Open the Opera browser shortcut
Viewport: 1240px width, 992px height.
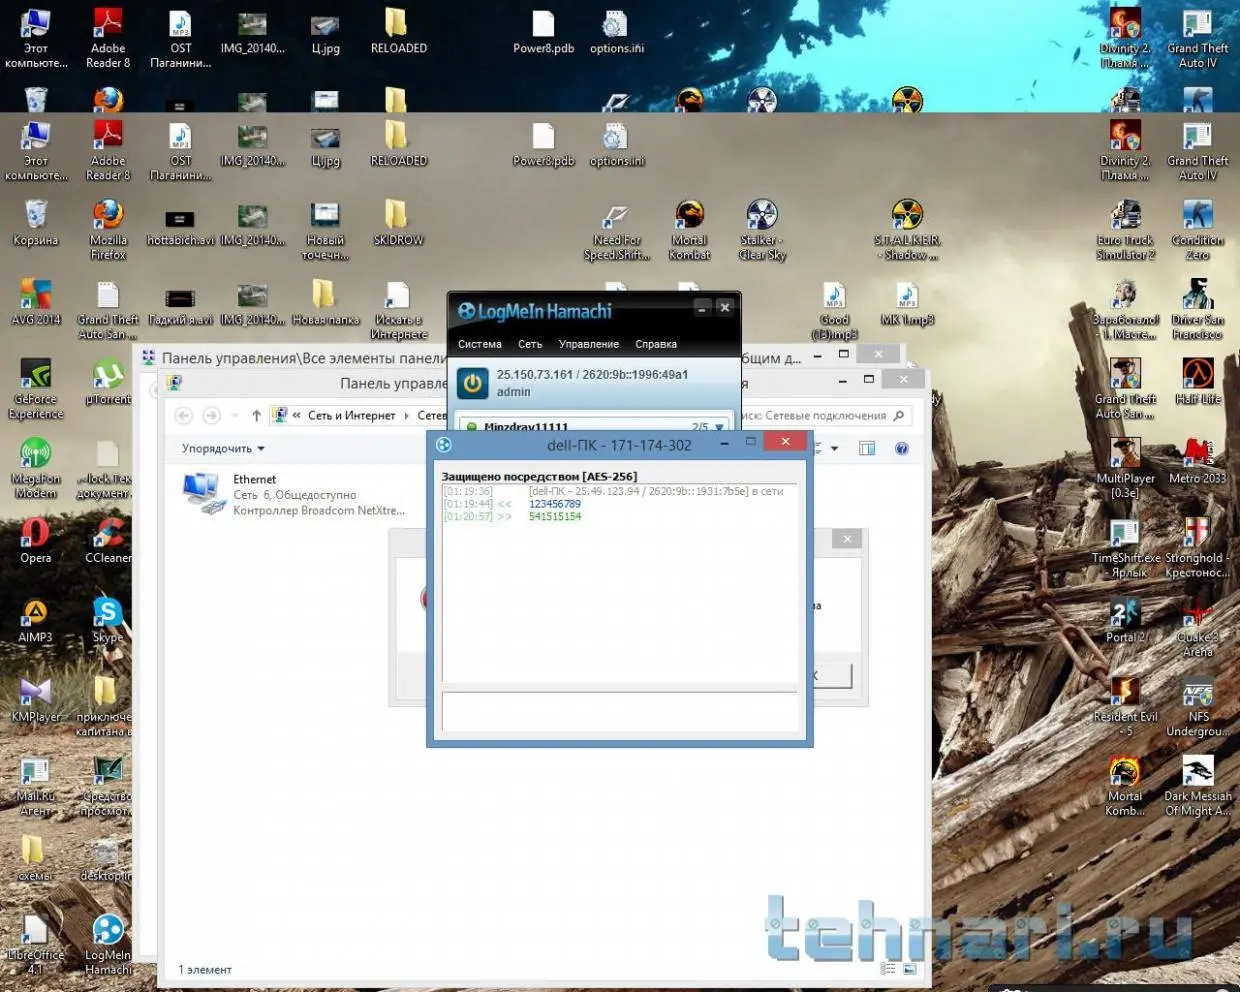36,541
